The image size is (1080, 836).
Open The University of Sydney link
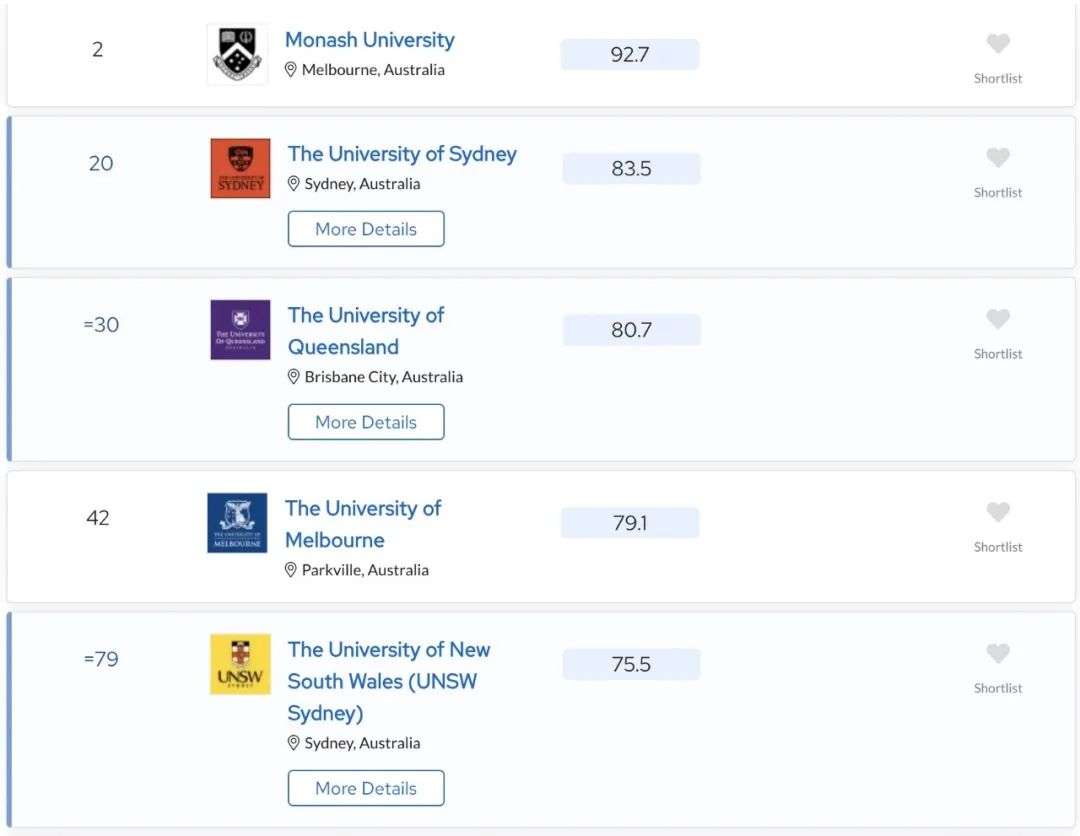[x=402, y=154]
